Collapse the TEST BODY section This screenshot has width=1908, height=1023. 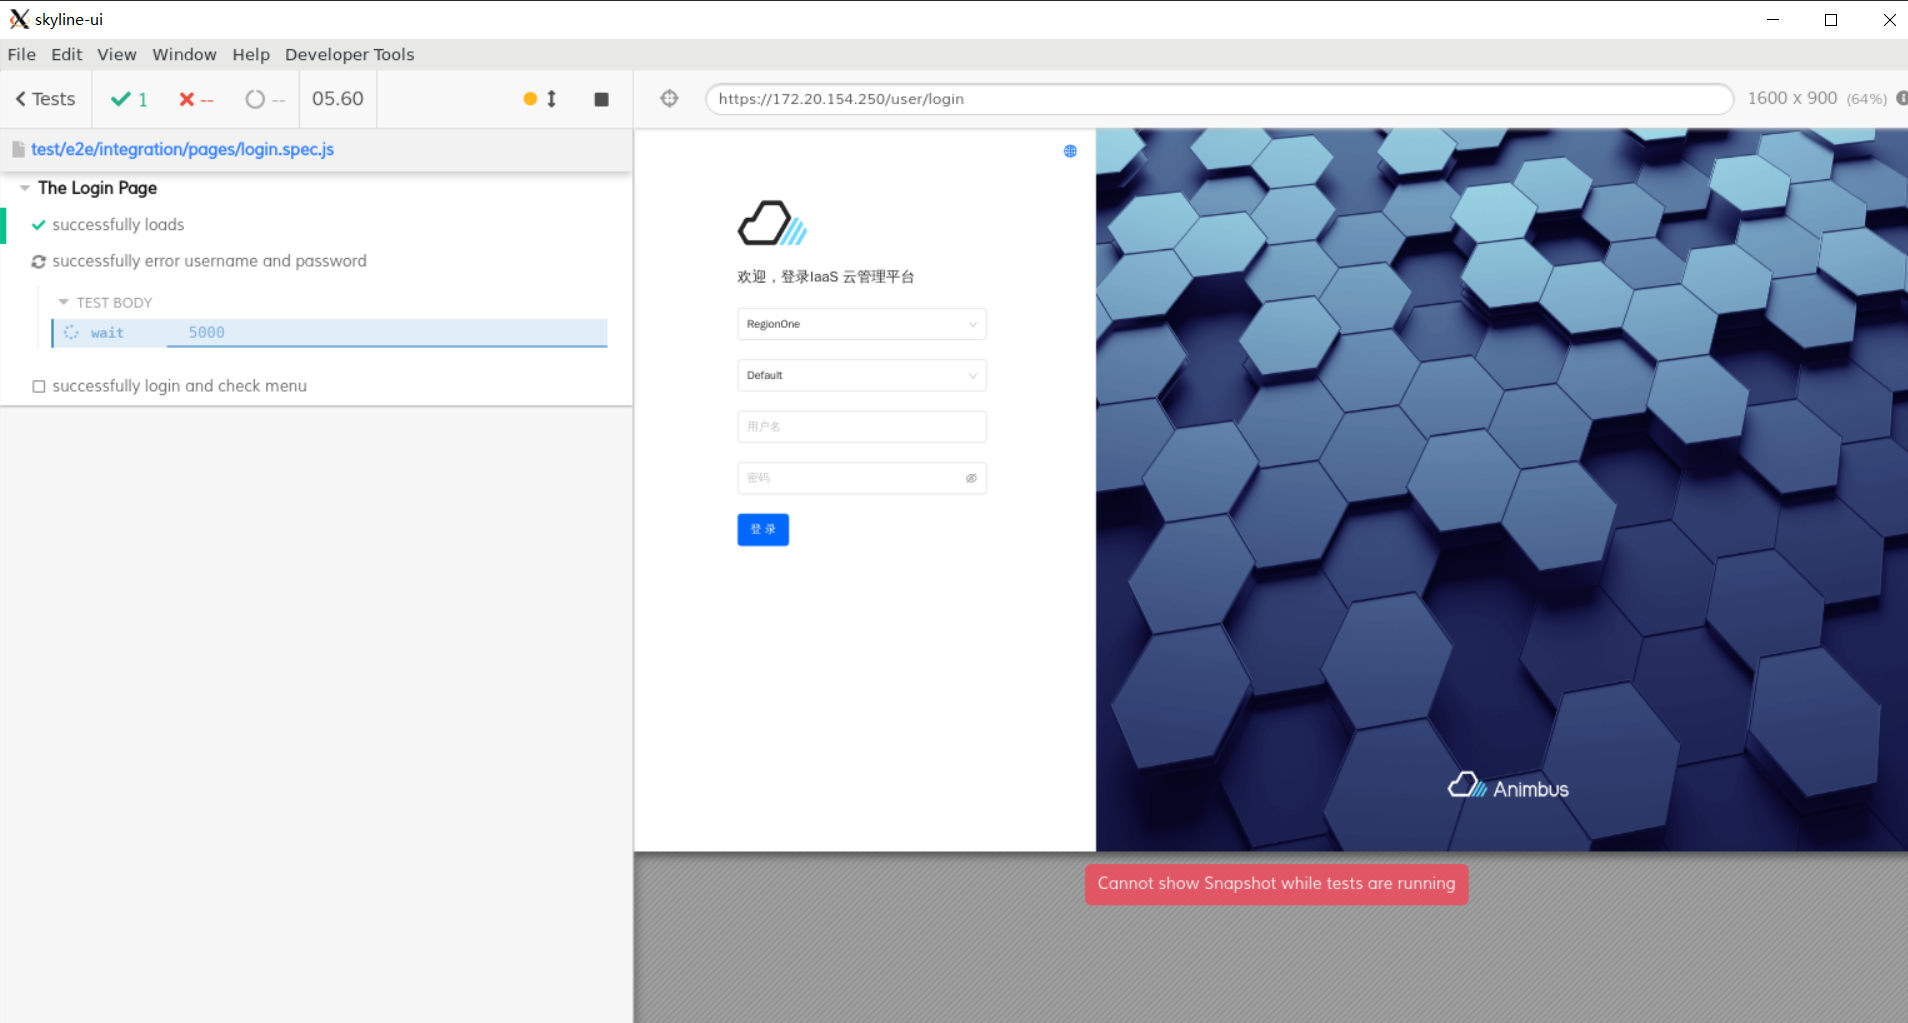pos(64,302)
